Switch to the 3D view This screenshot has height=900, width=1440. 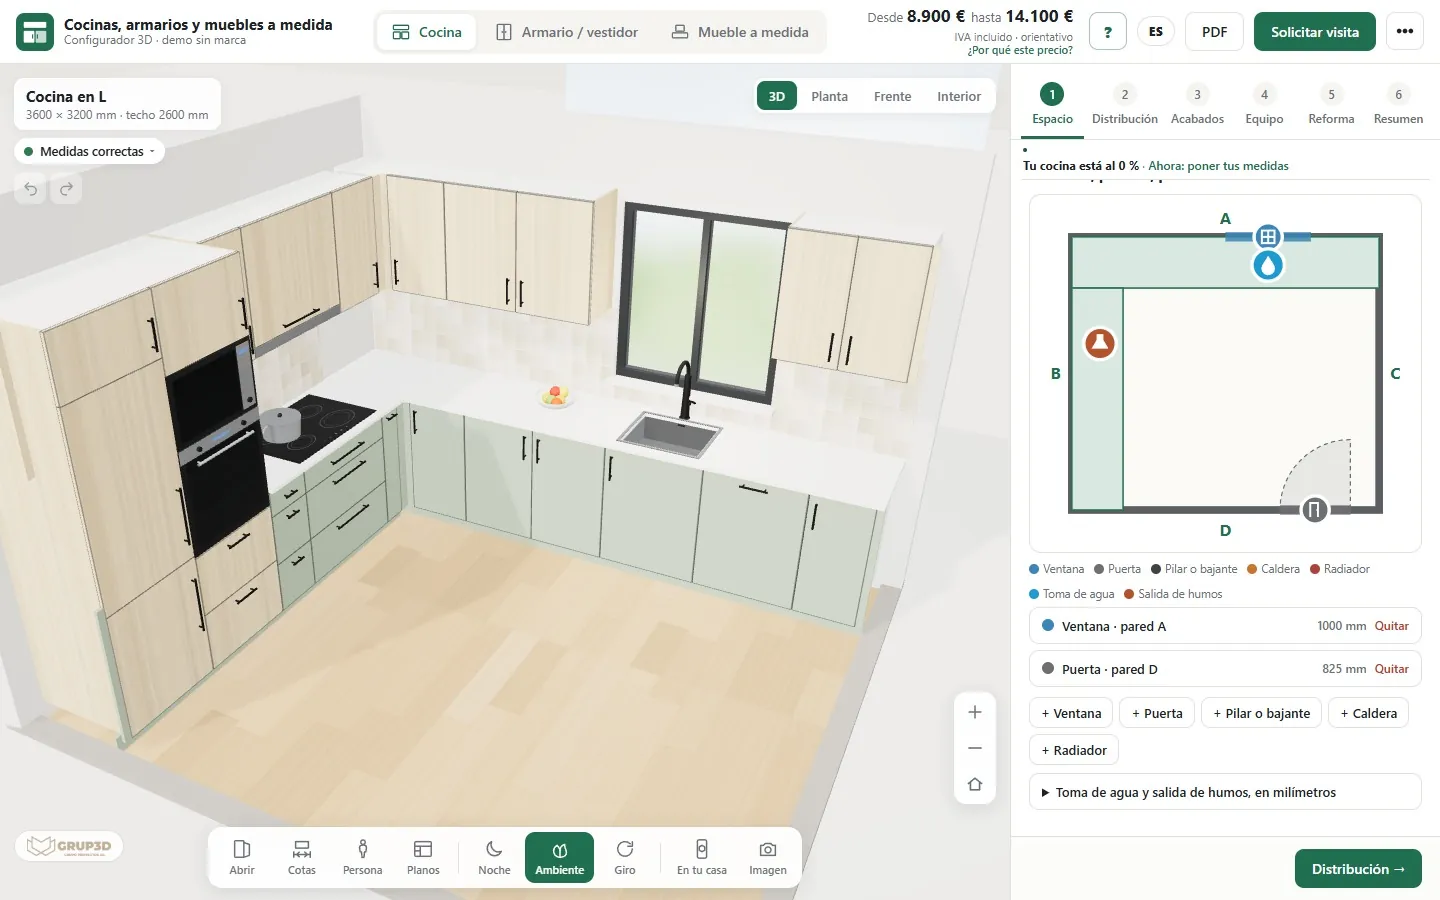(777, 96)
